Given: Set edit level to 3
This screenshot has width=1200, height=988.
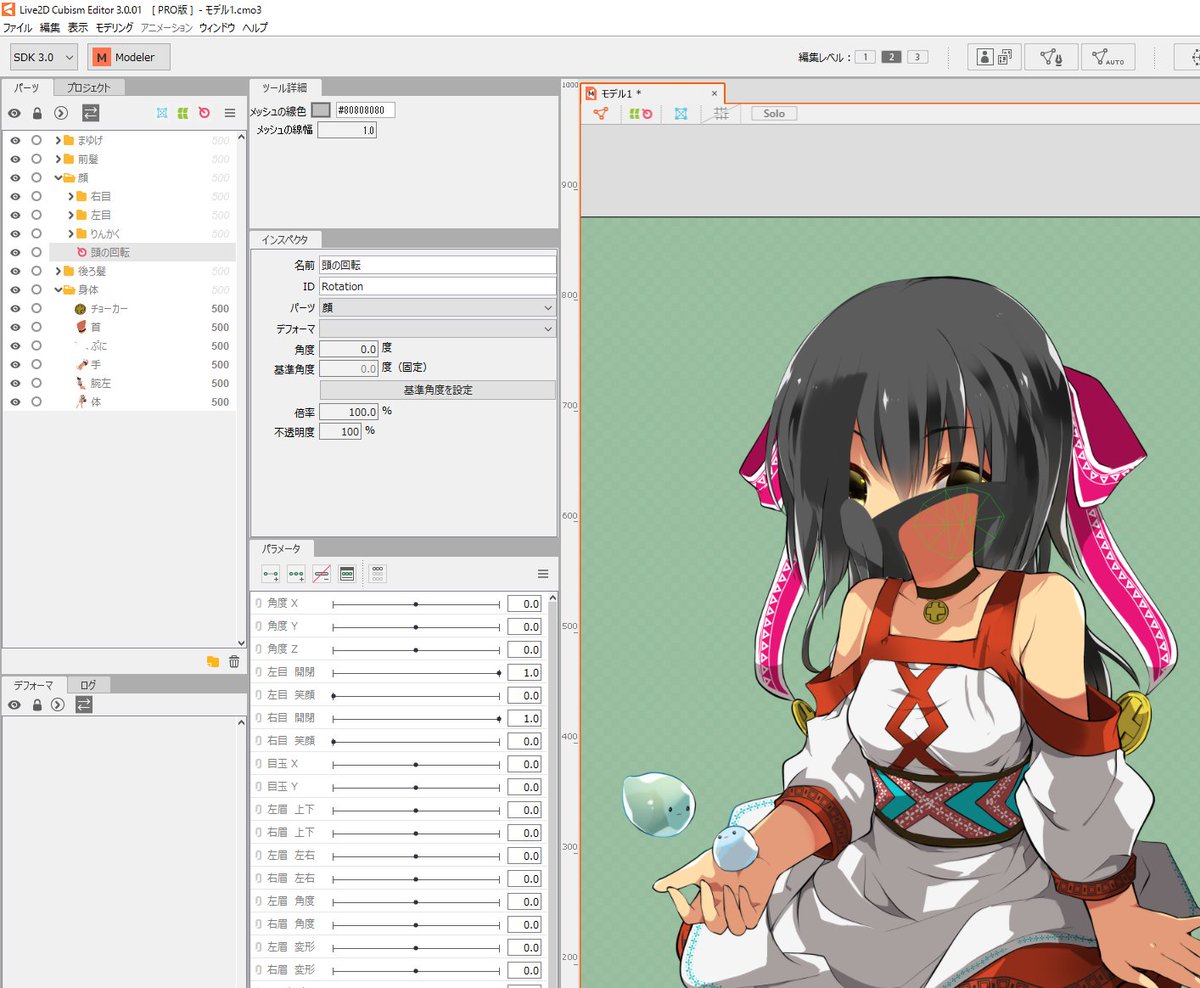Looking at the screenshot, I should [x=917, y=57].
